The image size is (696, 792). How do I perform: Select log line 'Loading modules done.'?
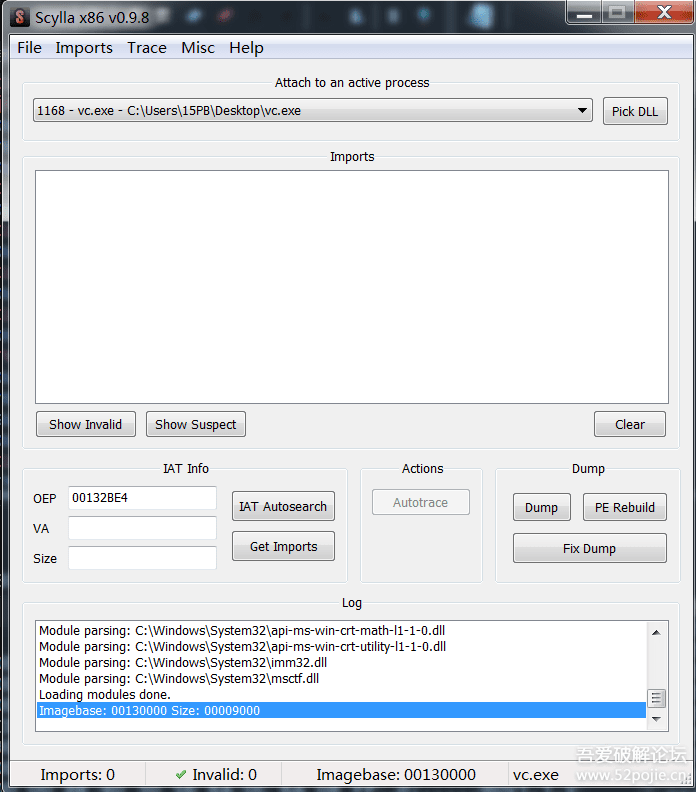pos(341,695)
